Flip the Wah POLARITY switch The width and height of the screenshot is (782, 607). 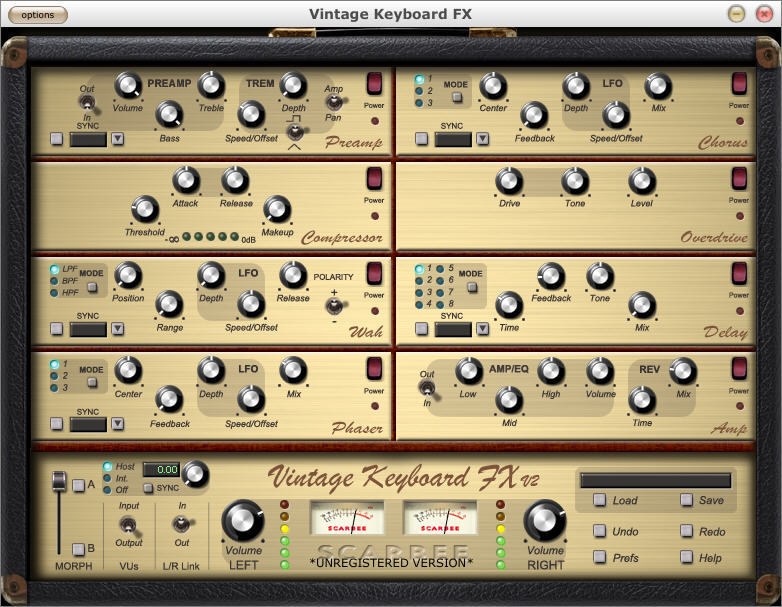pos(334,306)
